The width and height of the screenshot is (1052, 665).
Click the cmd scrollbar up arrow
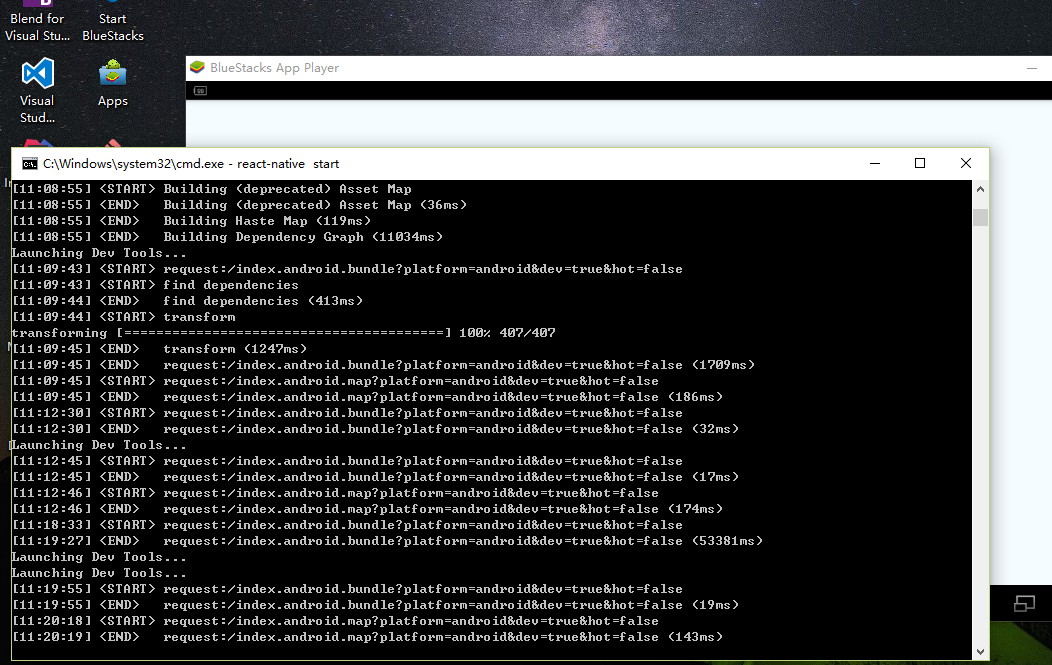point(980,189)
